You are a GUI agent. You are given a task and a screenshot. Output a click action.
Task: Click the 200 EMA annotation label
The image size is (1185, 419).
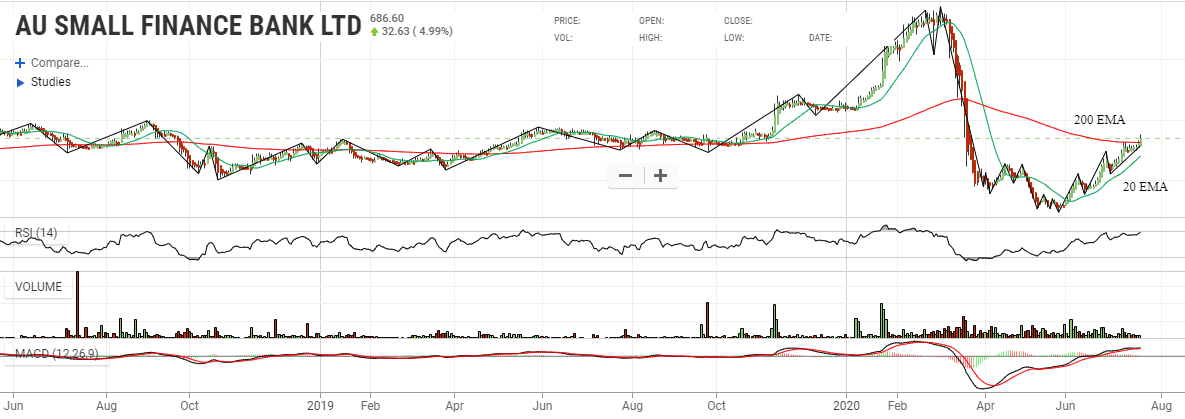click(x=1100, y=119)
